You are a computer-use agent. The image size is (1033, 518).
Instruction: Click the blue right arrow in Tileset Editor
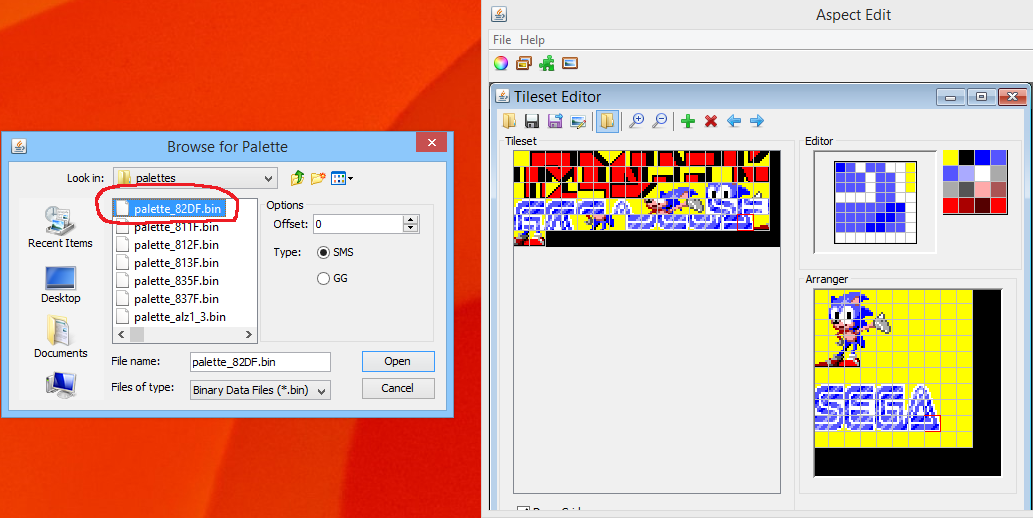[x=757, y=121]
